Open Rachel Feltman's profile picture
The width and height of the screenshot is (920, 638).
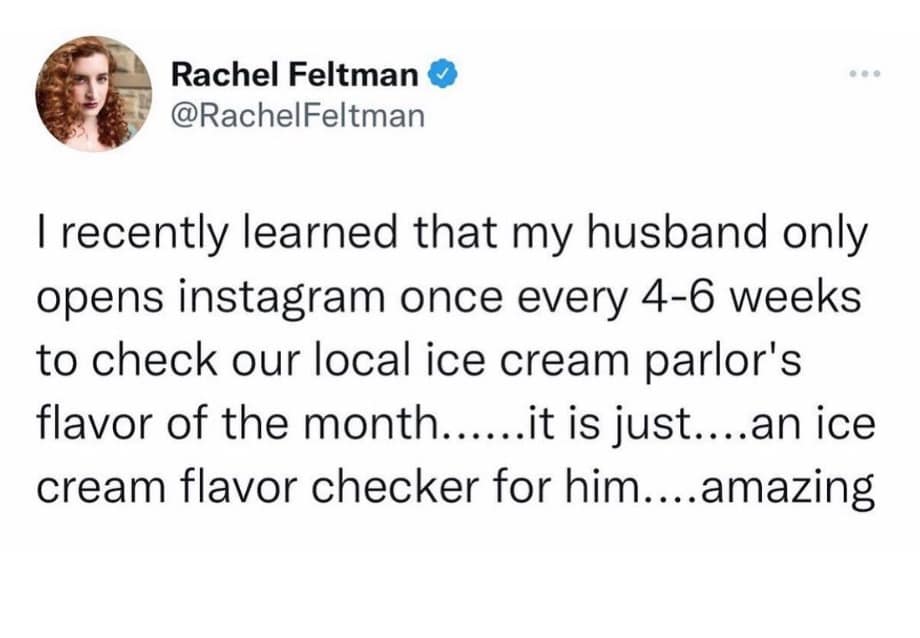point(93,93)
